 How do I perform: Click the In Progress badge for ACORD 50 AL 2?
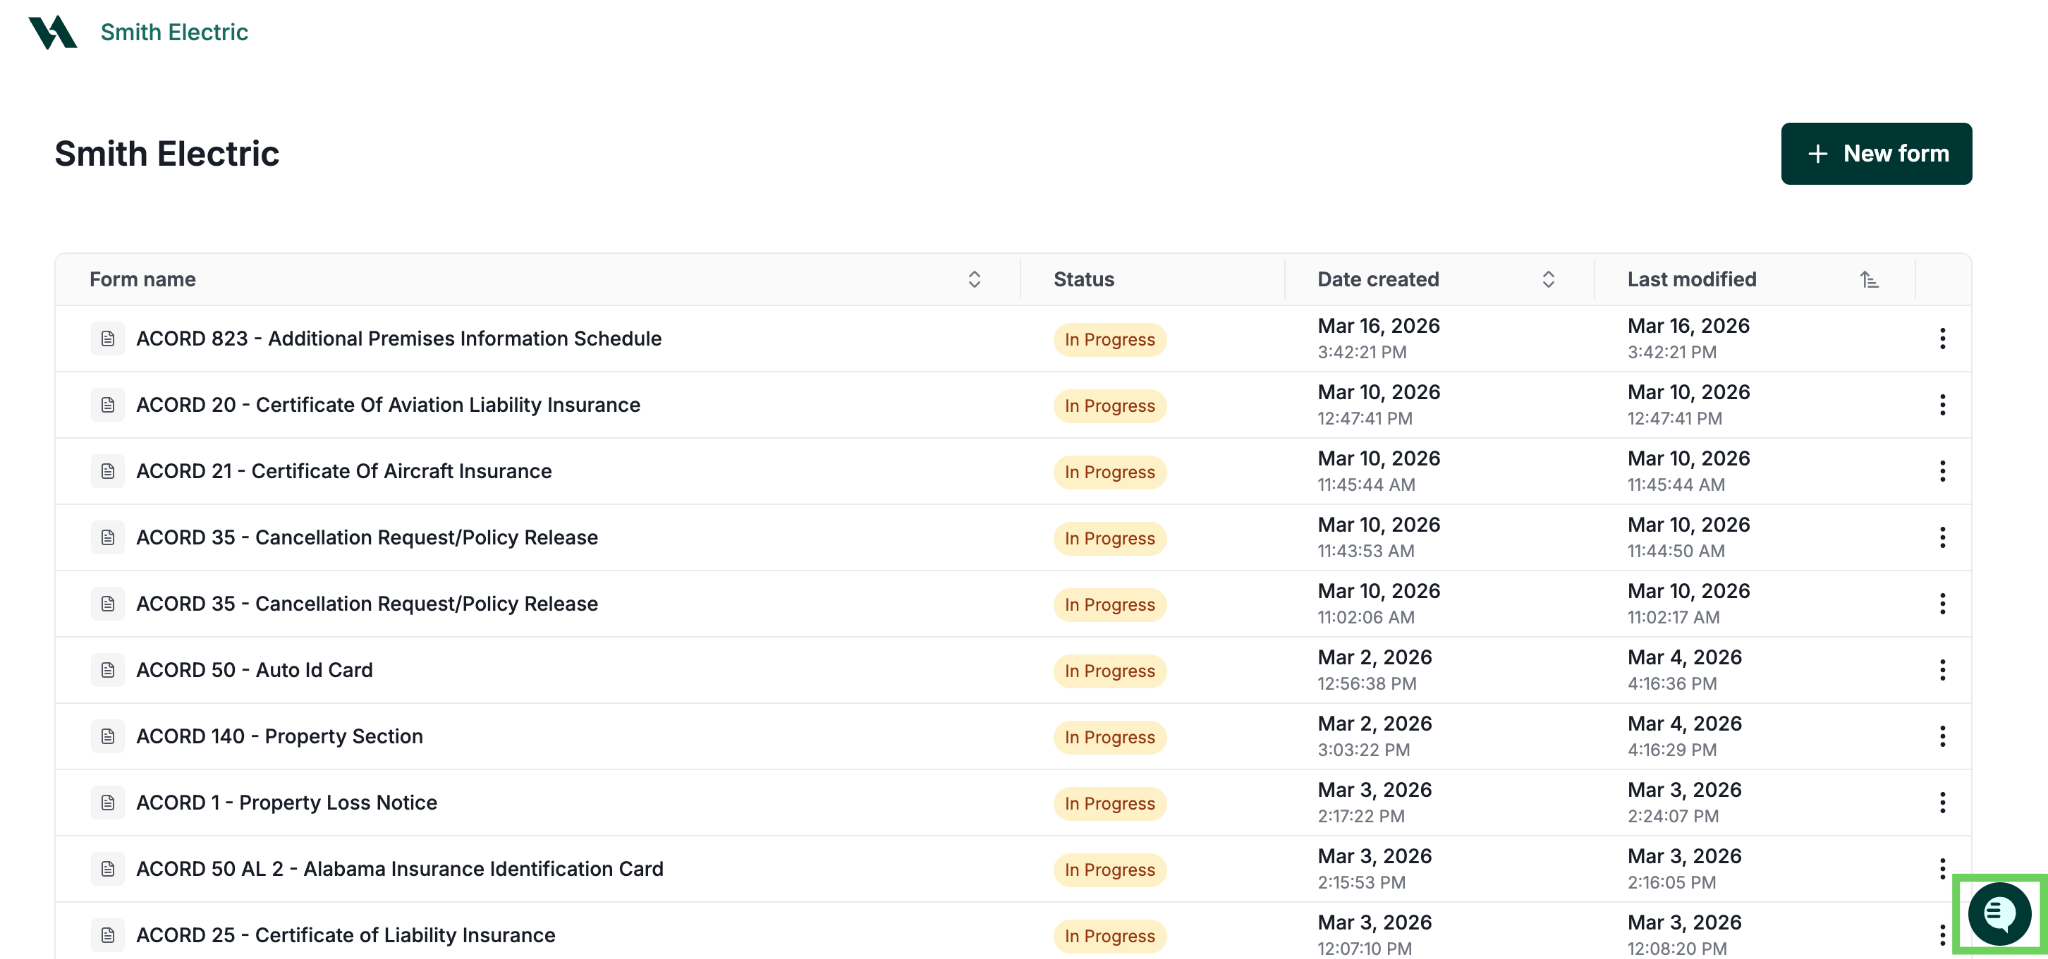pos(1110,870)
